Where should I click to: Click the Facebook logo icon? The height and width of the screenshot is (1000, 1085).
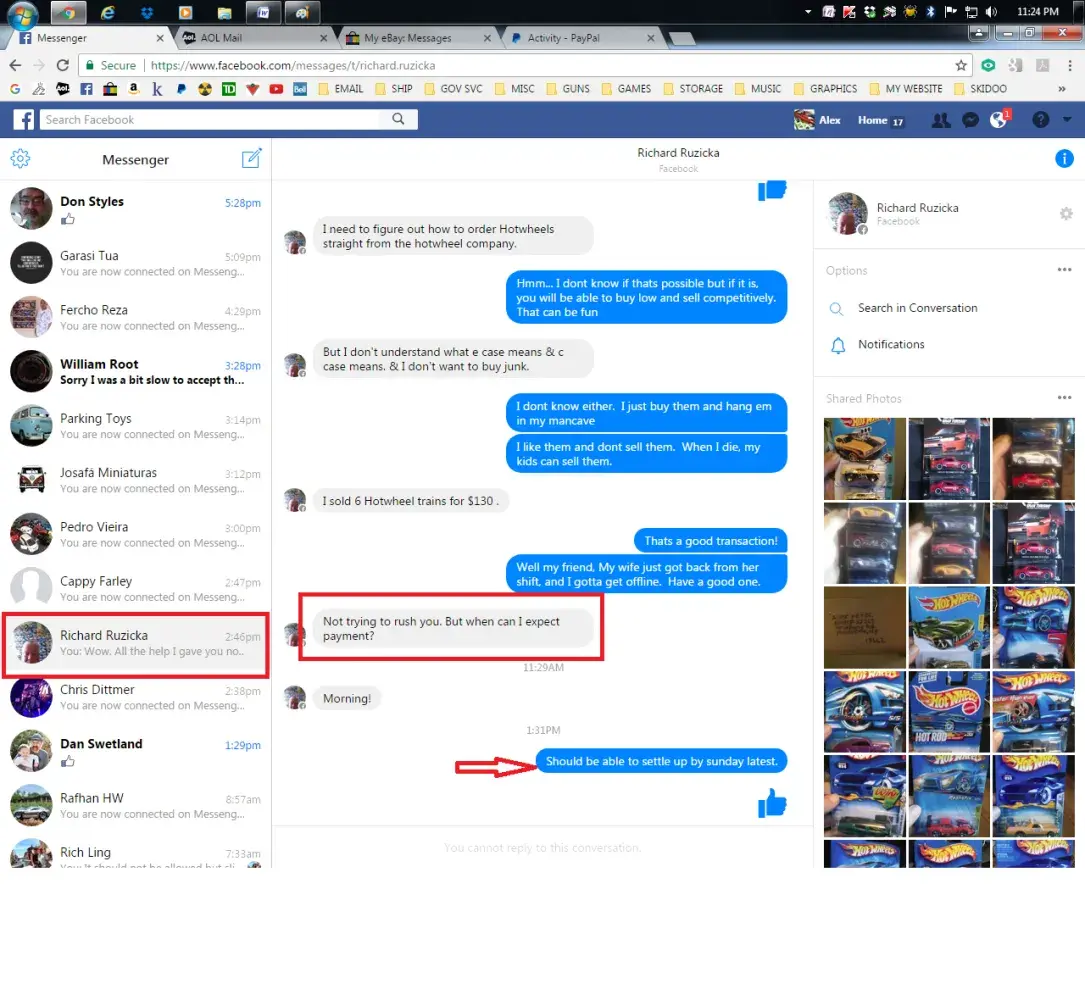tap(23, 120)
